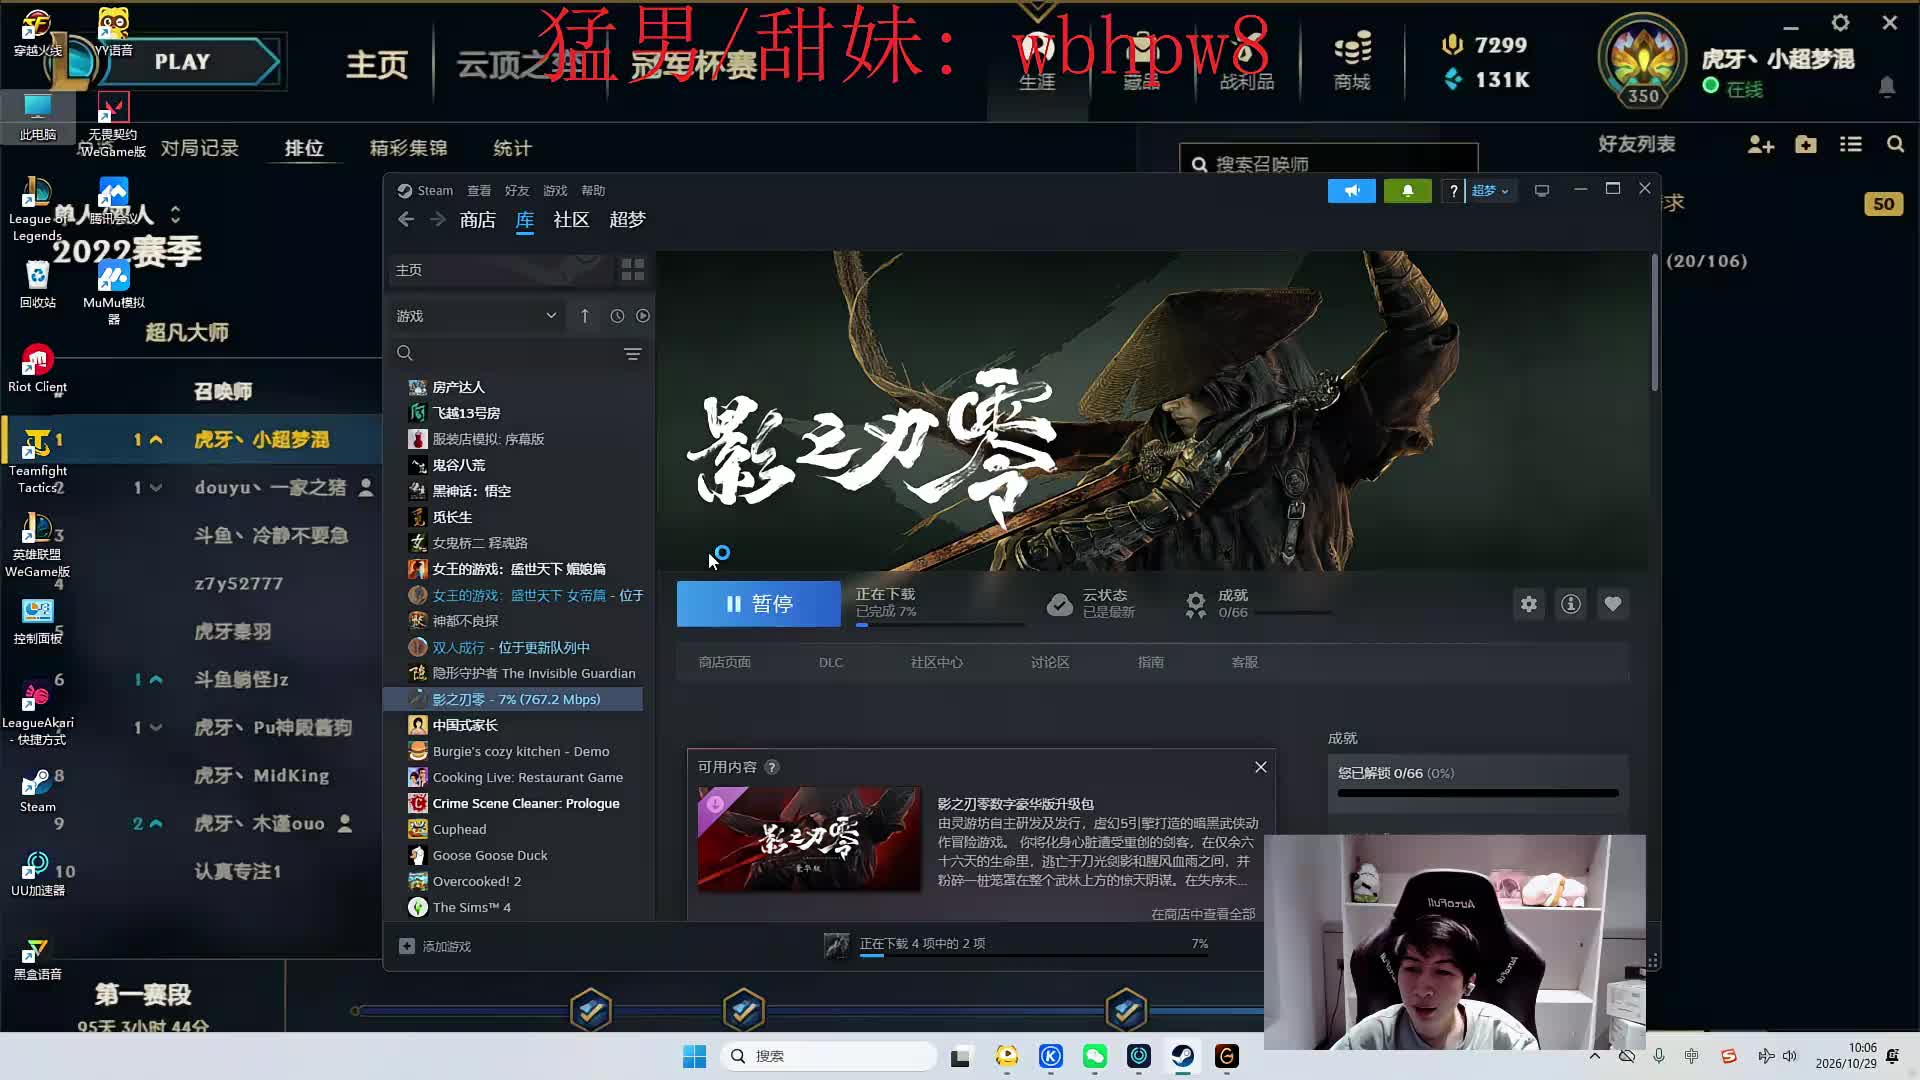
Task: Open the green Steam notifications bell
Action: coord(1407,191)
